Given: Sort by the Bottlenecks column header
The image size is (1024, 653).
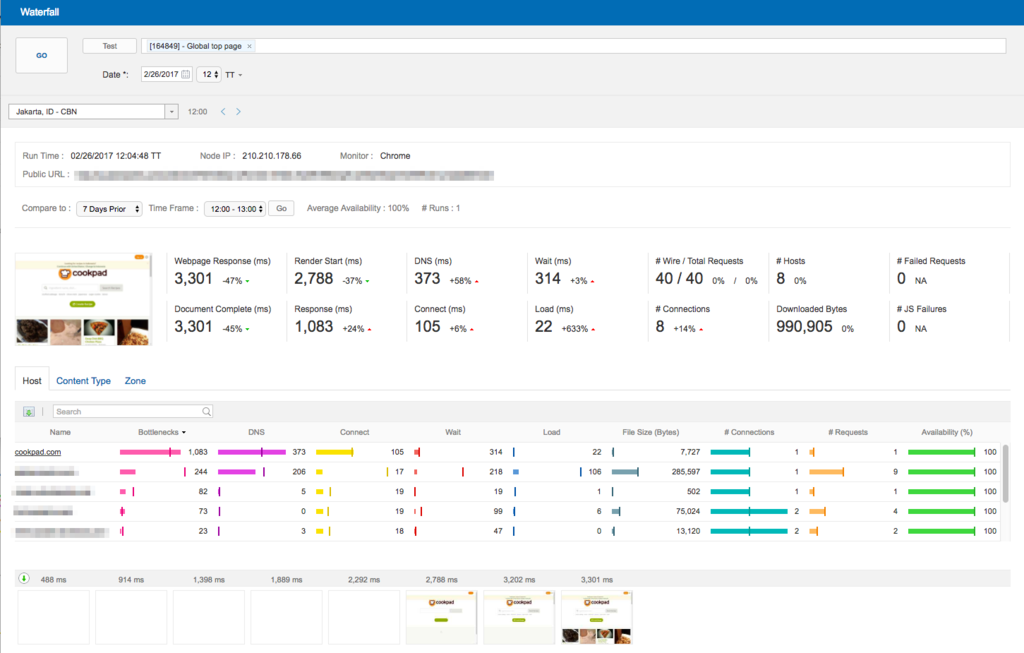Looking at the screenshot, I should point(161,432).
